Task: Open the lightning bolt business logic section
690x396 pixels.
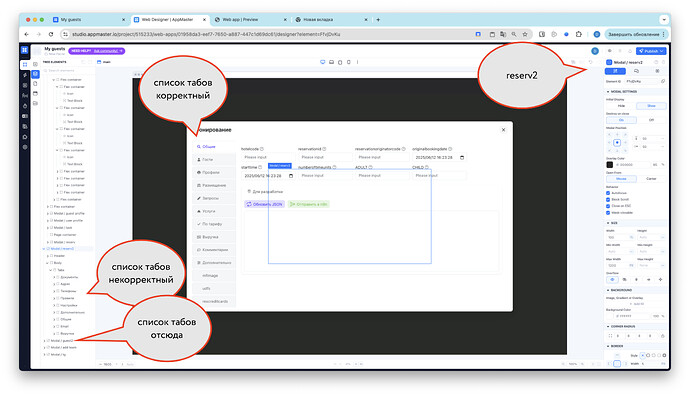Action: coord(25,75)
